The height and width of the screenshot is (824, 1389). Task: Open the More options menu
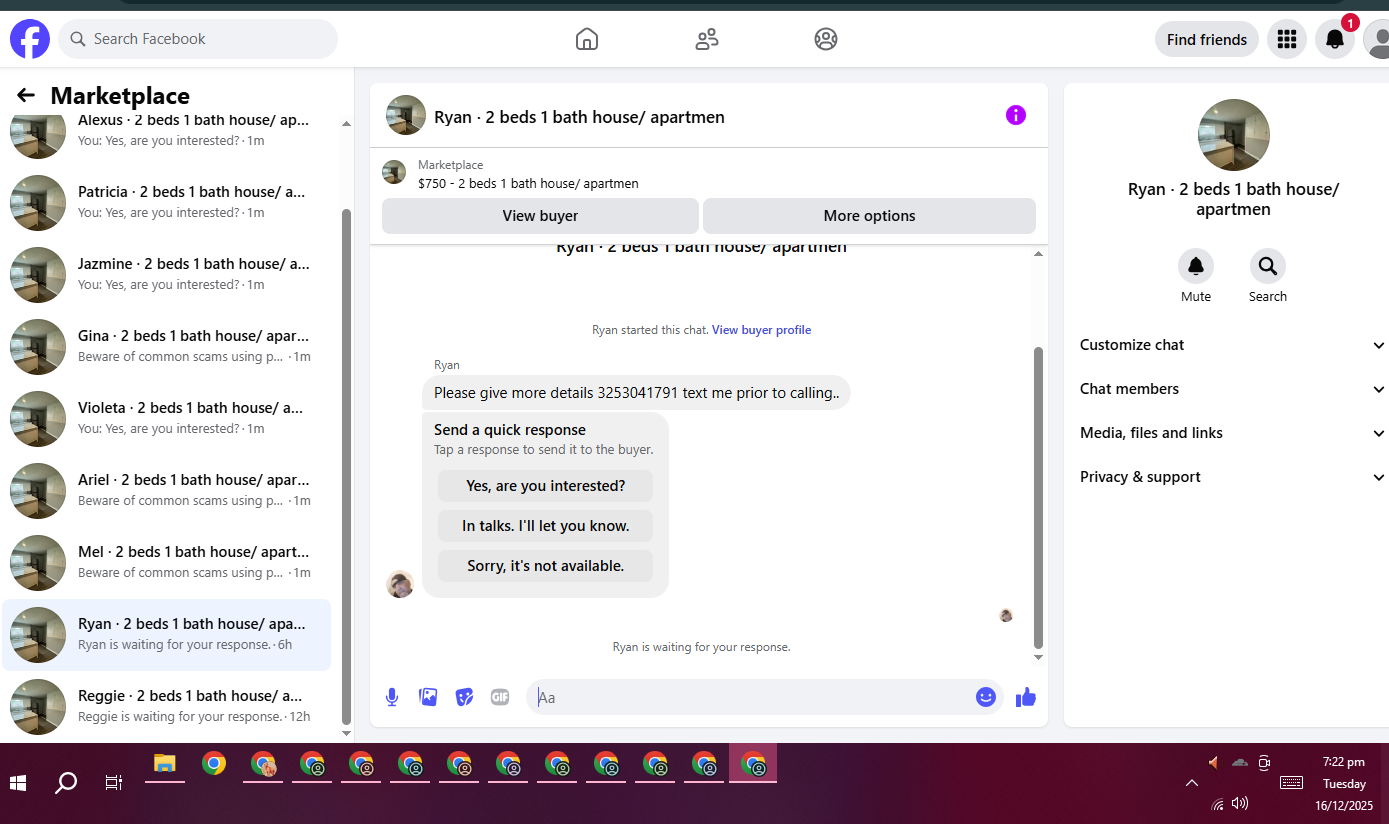869,216
